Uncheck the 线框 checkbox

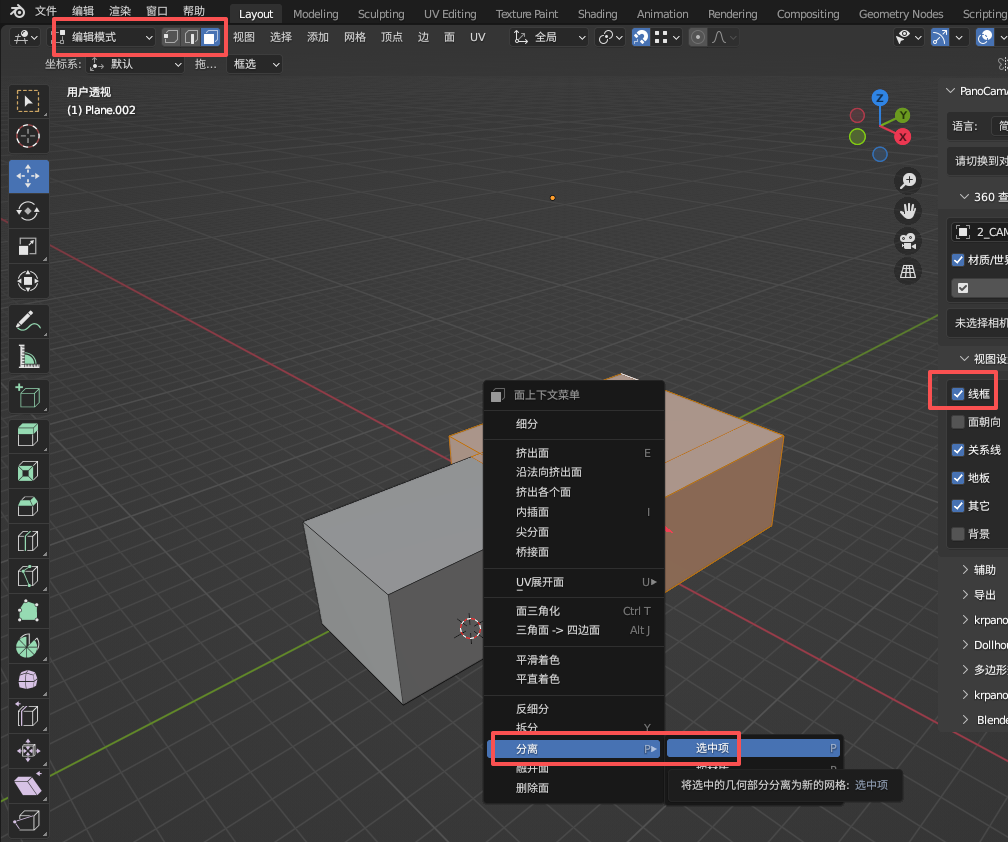(958, 394)
